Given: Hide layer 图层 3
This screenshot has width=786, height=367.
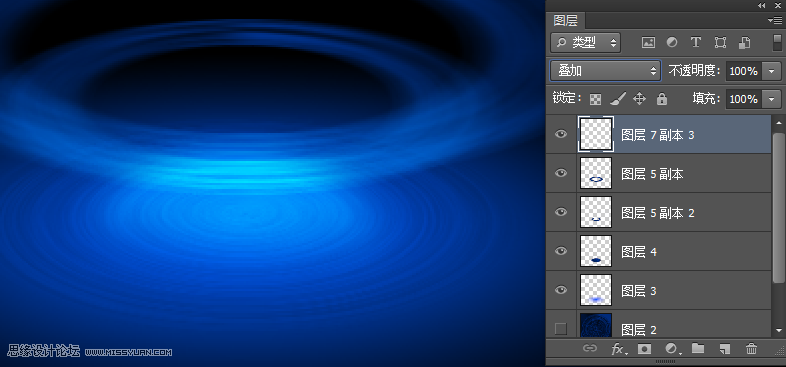Looking at the screenshot, I should tap(561, 290).
